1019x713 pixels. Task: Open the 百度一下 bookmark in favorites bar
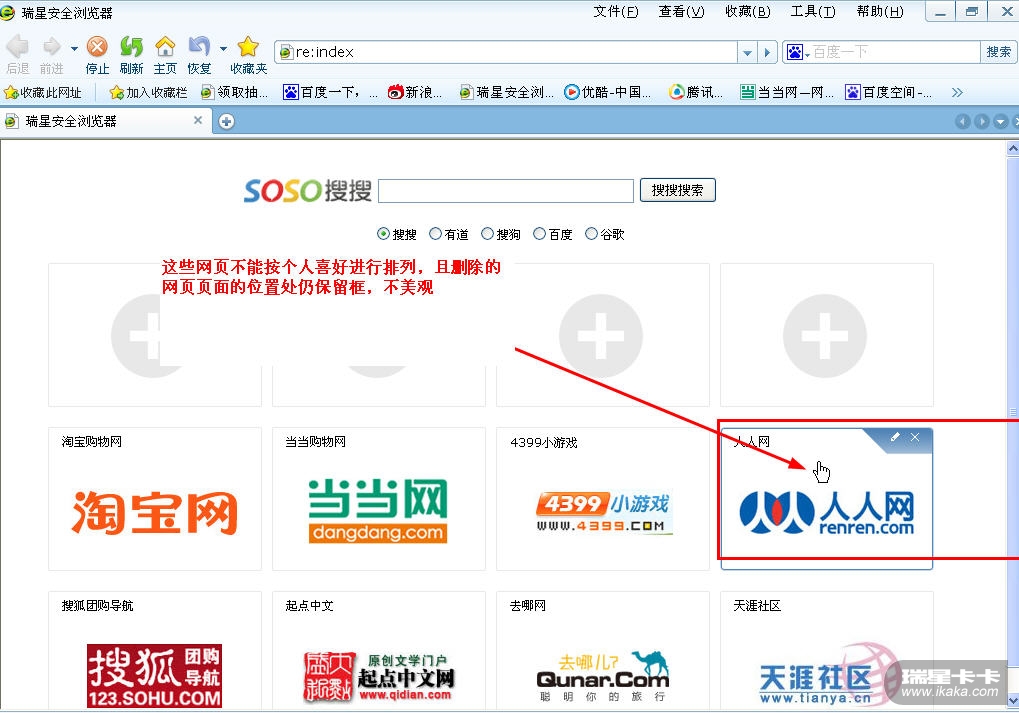click(x=330, y=92)
